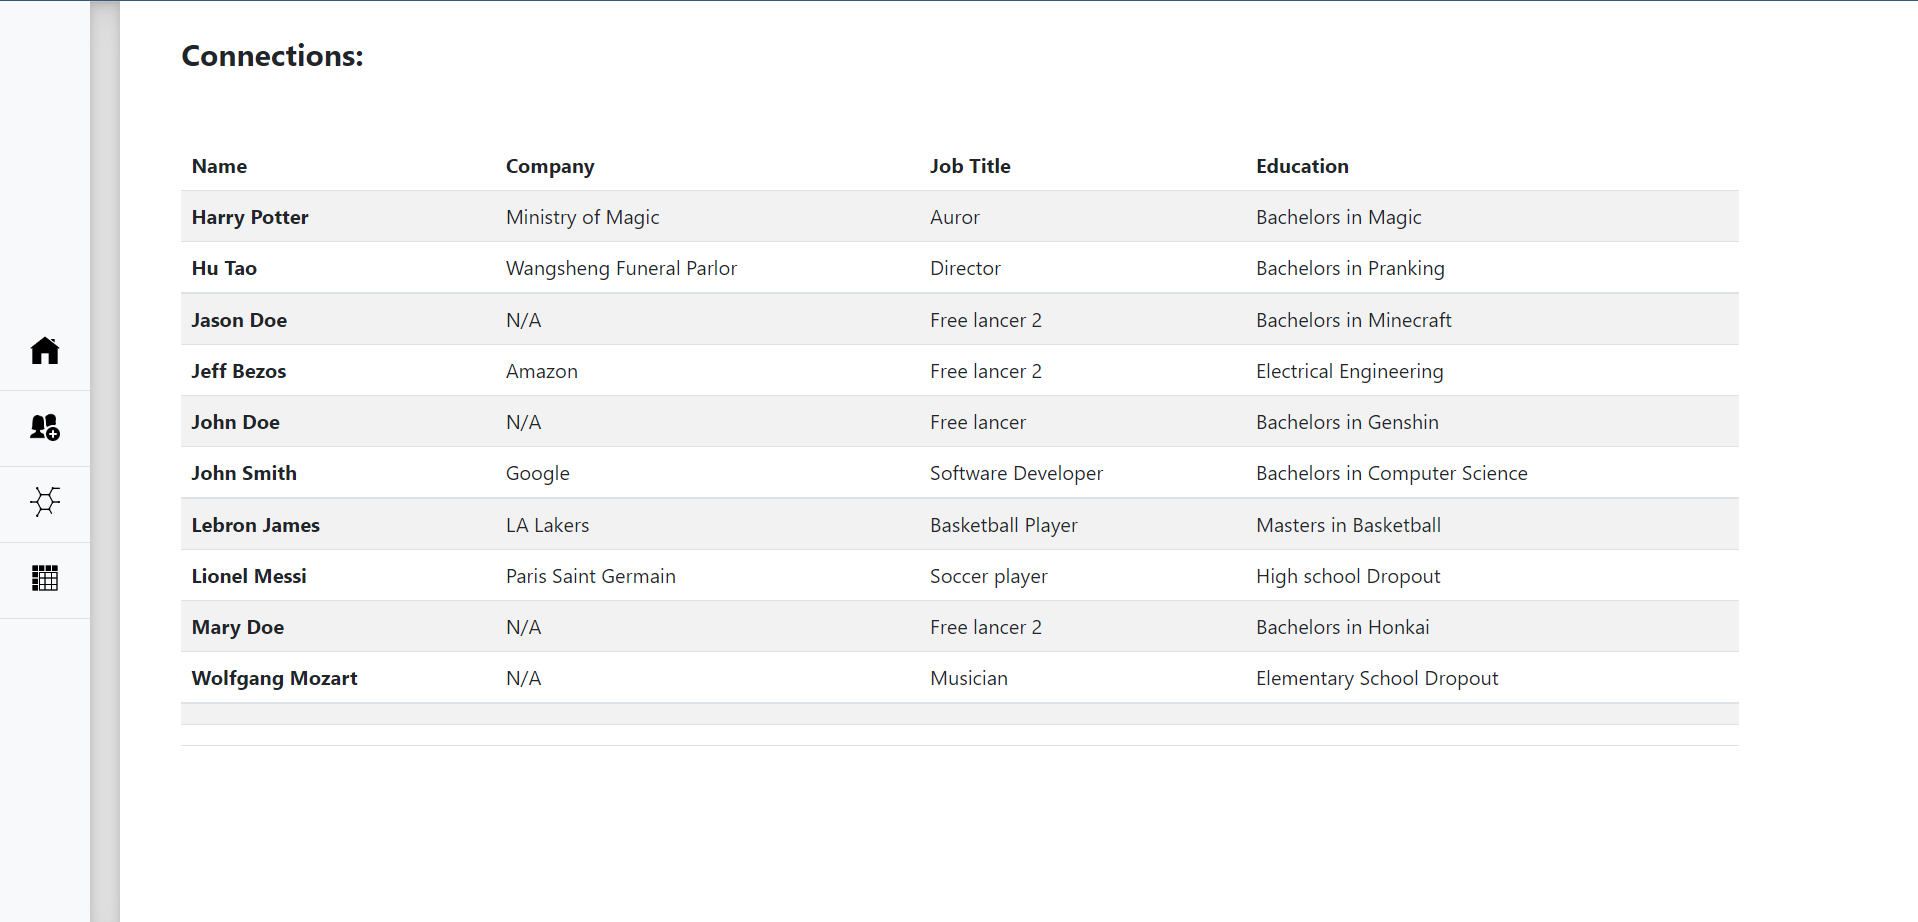This screenshot has width=1918, height=922.
Task: Click the Ministry of Magic company cell
Action: pos(583,217)
